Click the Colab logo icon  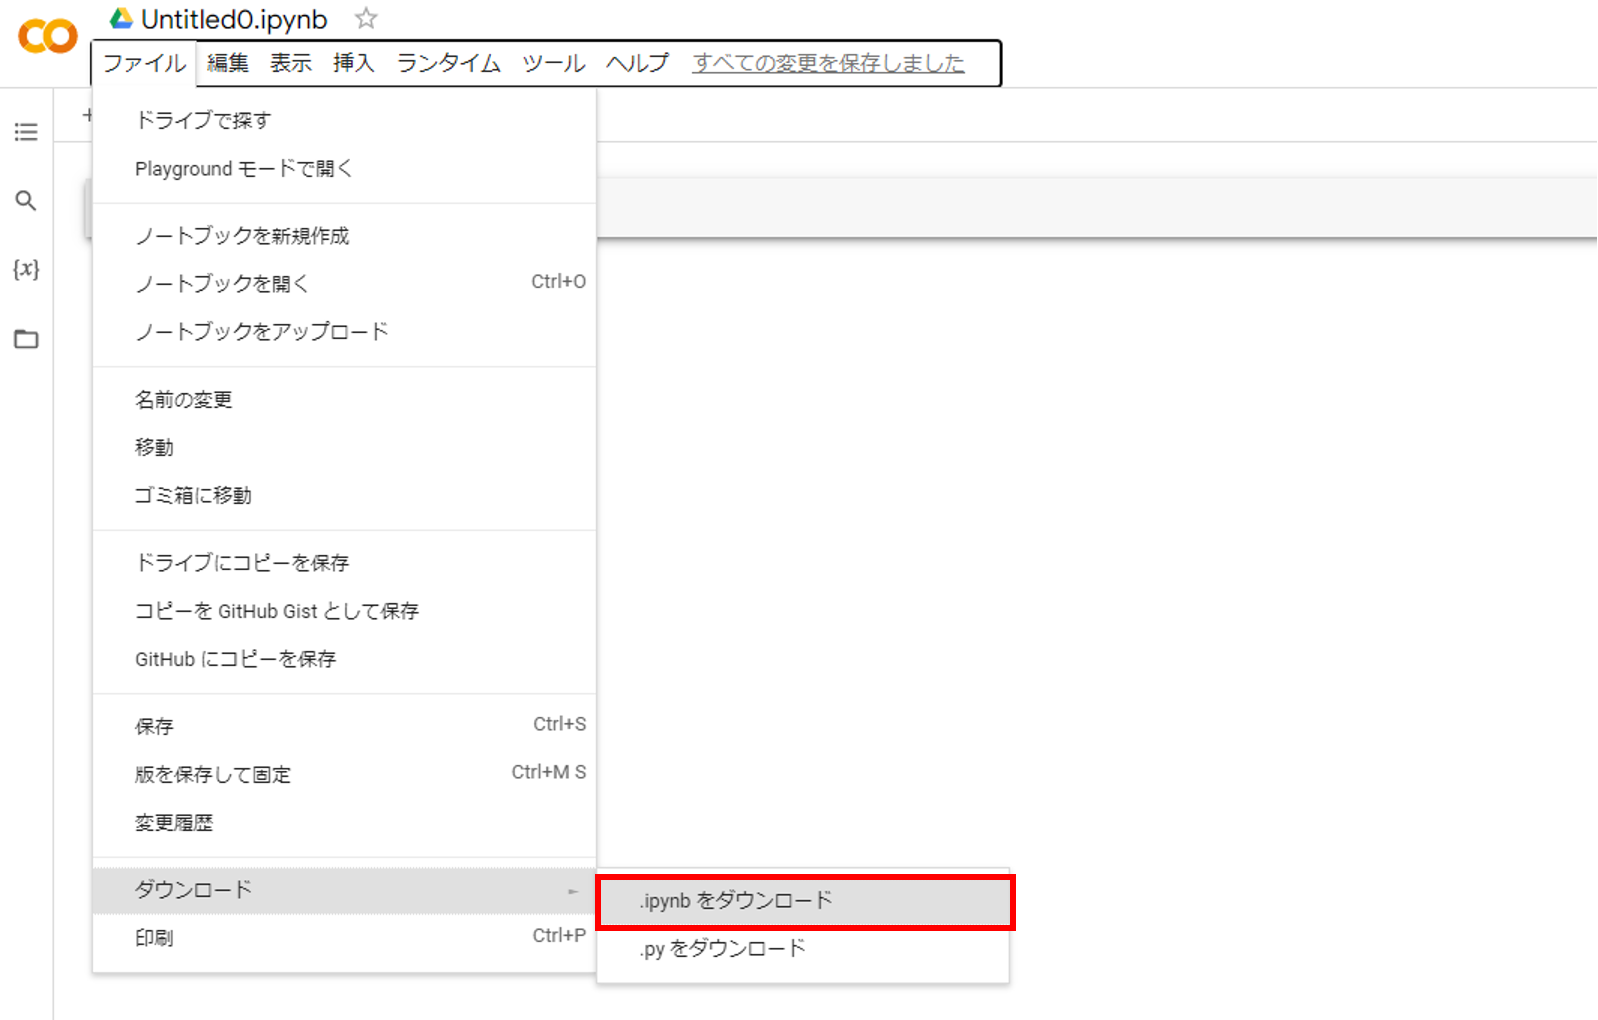pyautogui.click(x=47, y=37)
